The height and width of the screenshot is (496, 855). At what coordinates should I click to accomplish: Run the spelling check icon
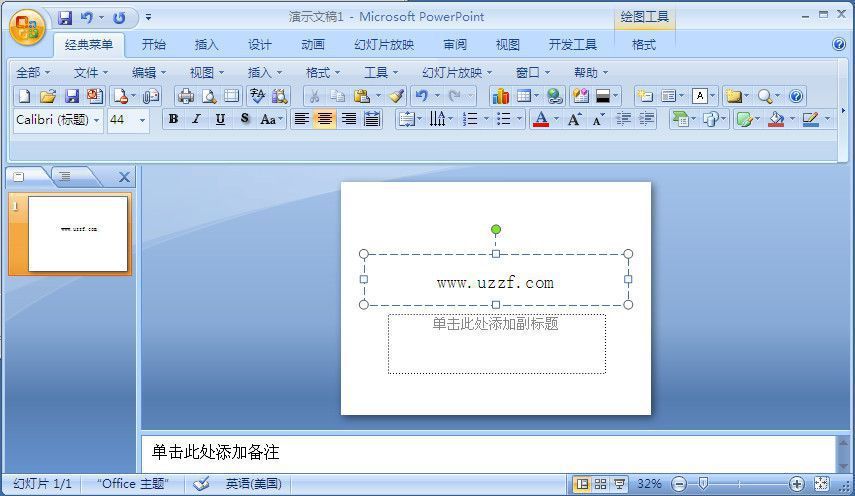pos(257,96)
